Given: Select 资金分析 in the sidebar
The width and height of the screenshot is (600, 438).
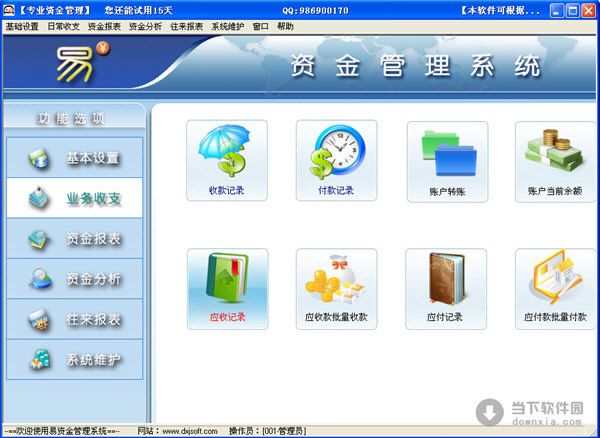Looking at the screenshot, I should (75, 279).
